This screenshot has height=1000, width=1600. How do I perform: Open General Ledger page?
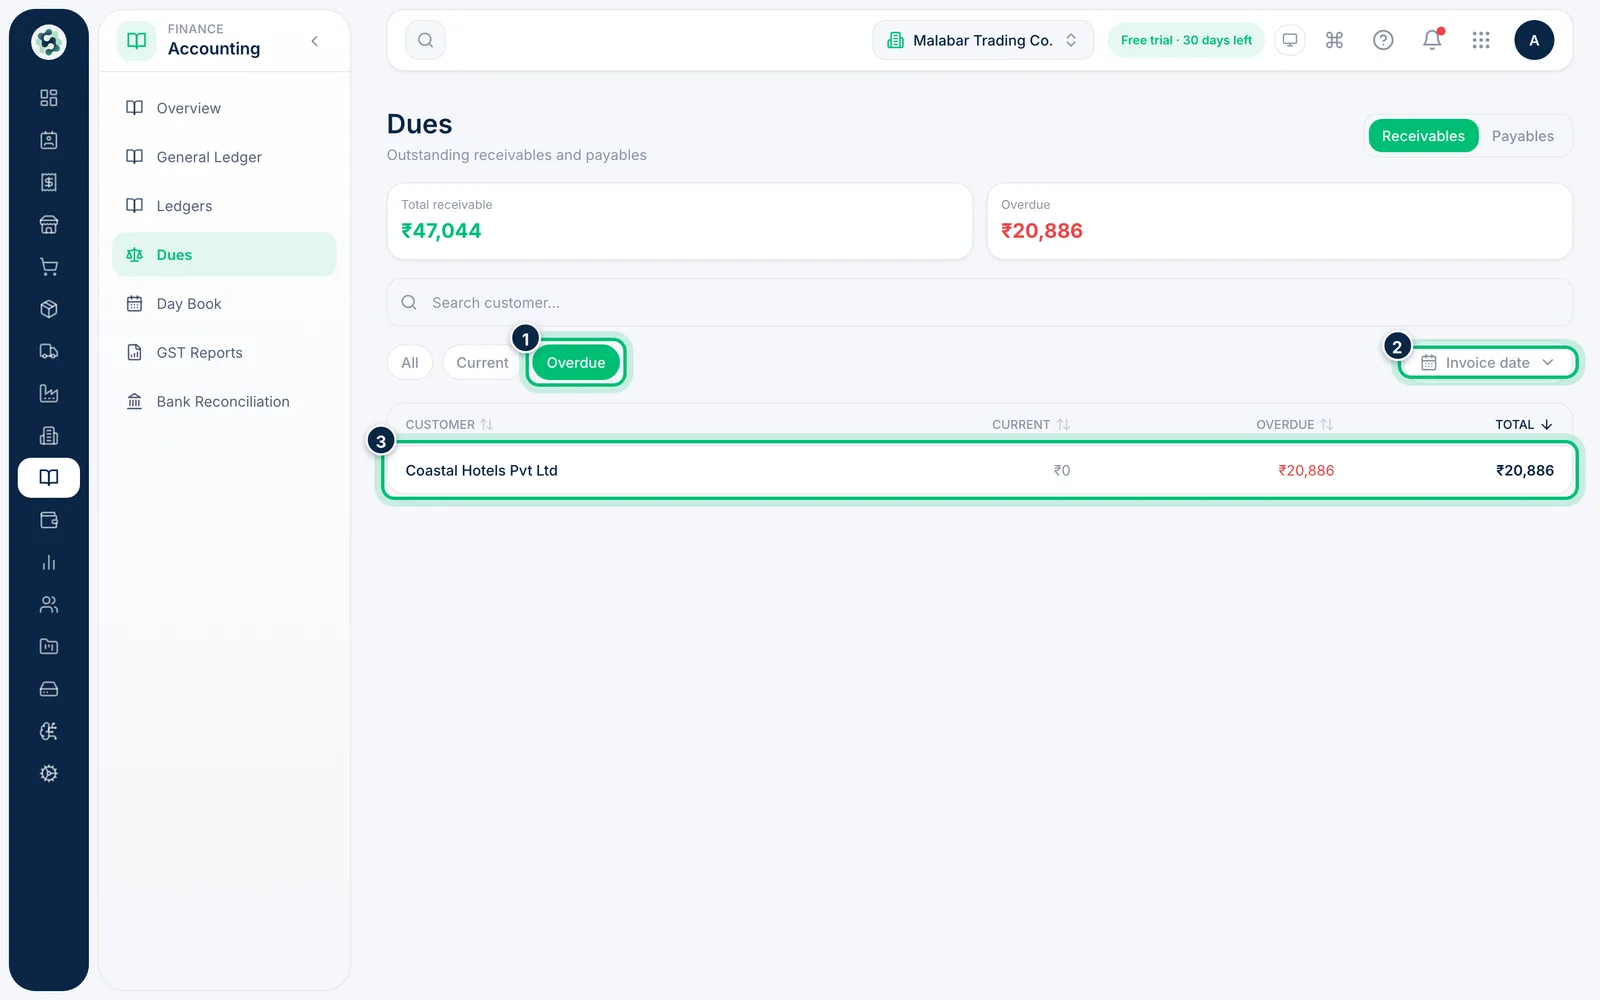224,157
